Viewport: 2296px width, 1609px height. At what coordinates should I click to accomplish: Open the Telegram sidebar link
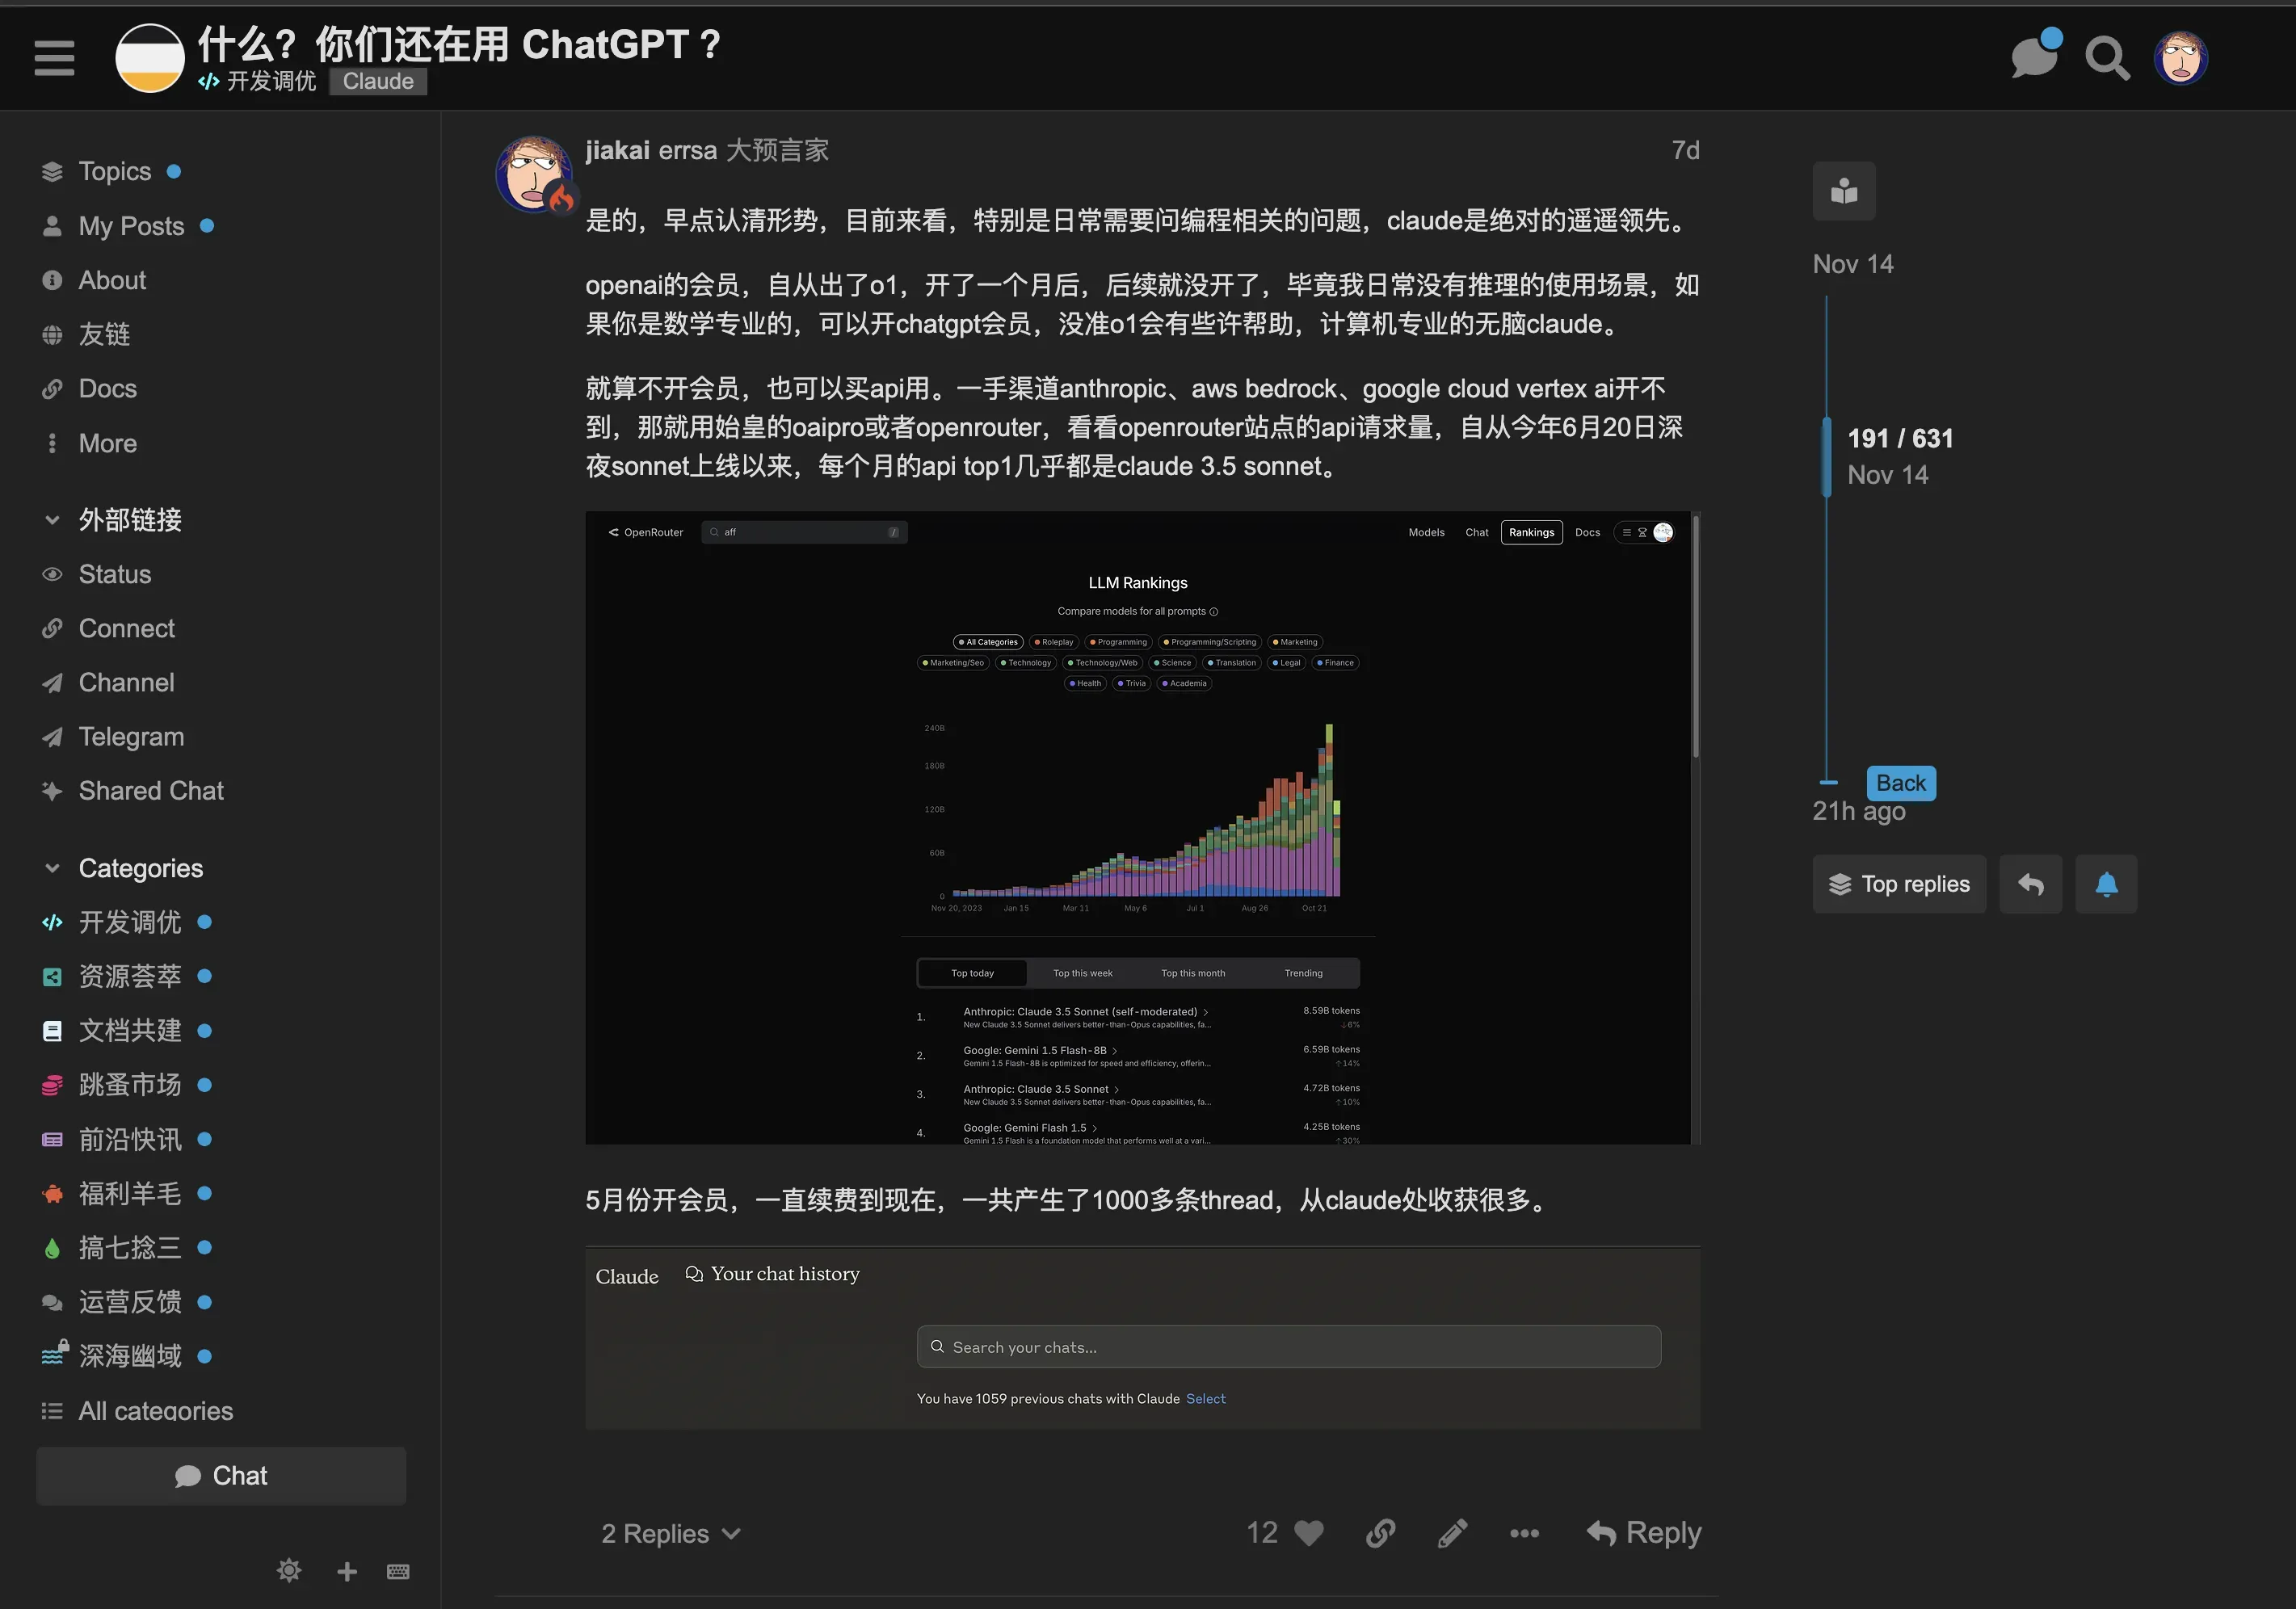coord(131,737)
